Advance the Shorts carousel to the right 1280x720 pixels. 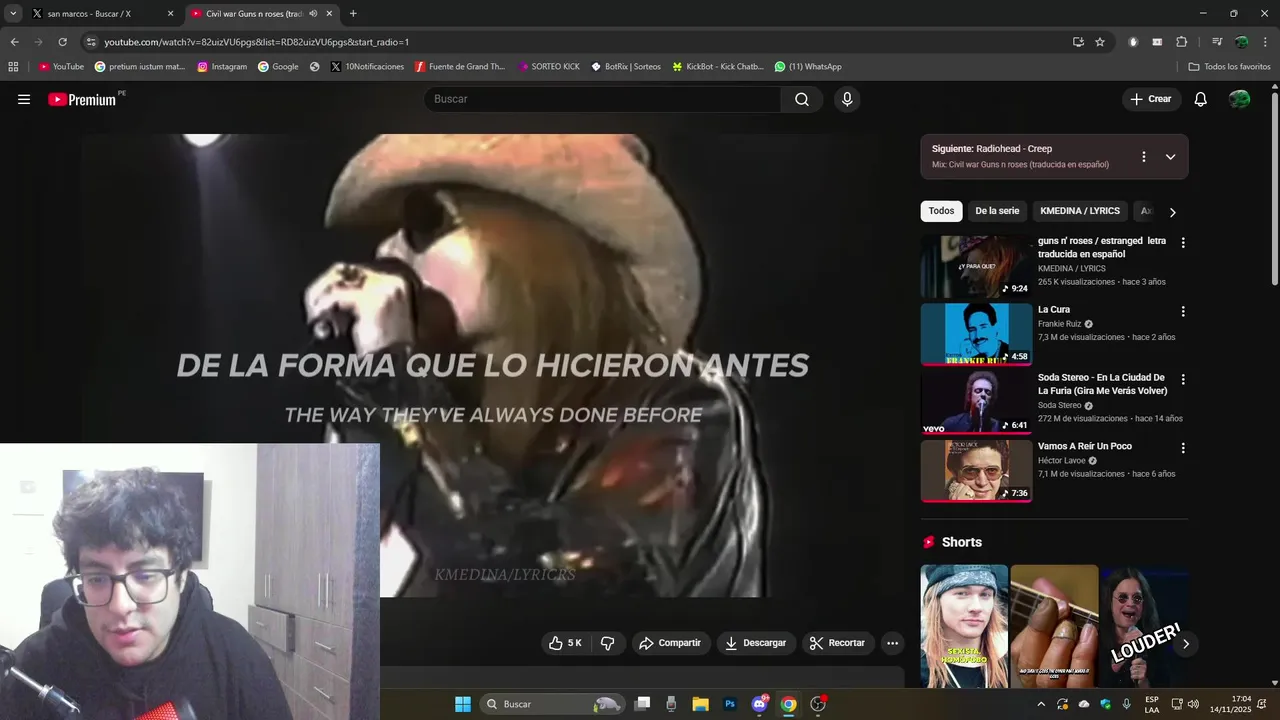[1186, 644]
